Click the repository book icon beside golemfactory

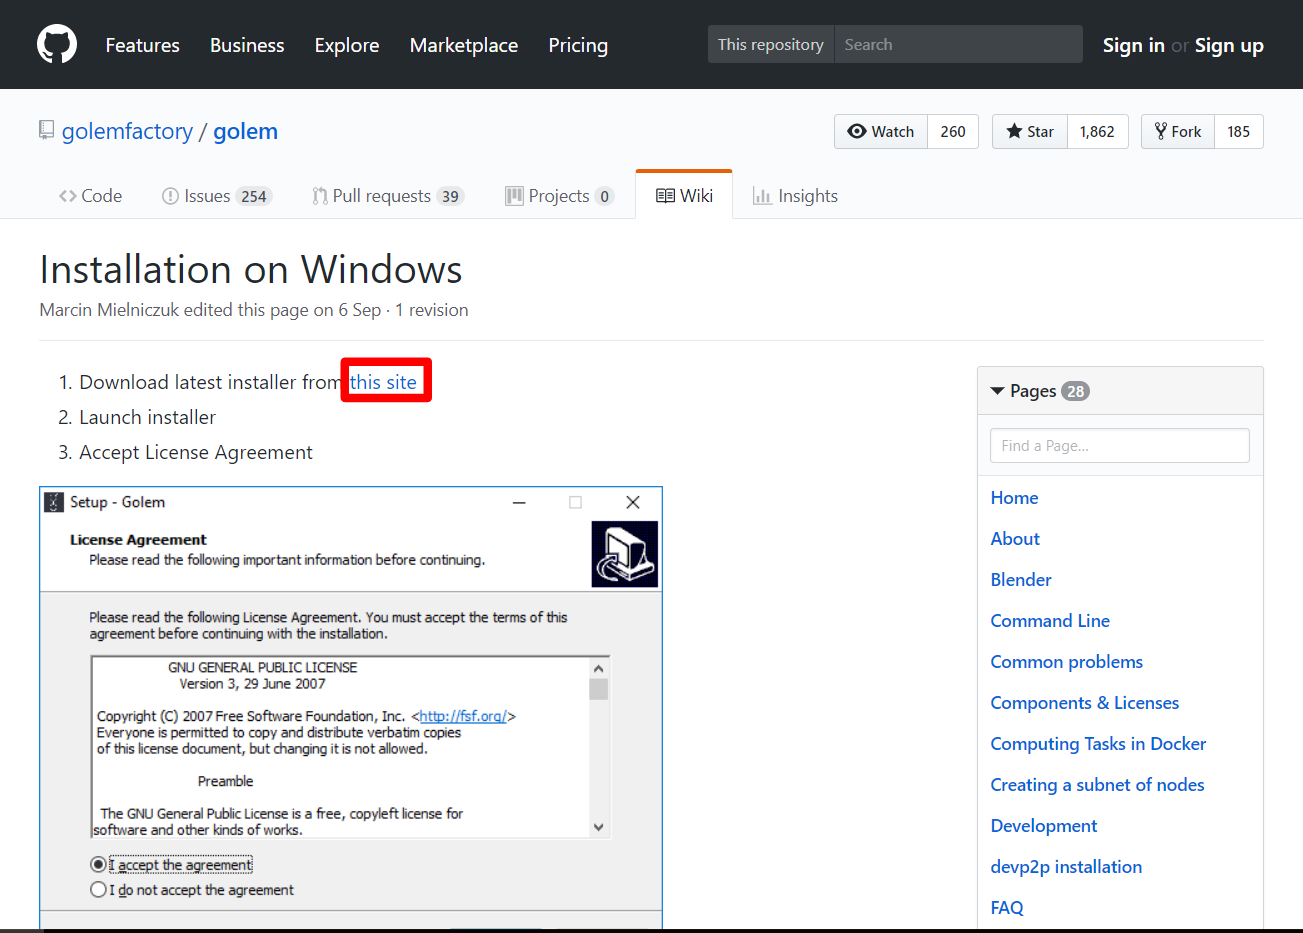click(46, 131)
